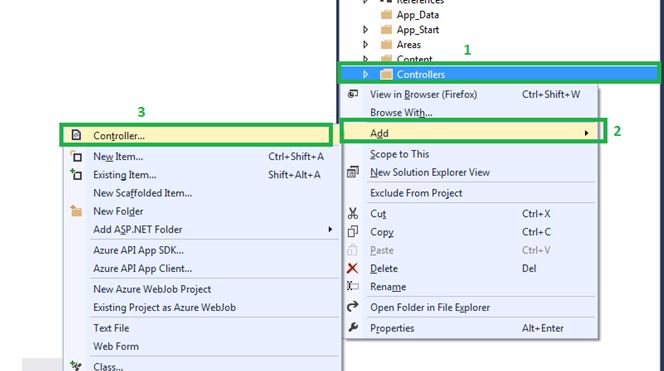Screen dimensions: 664x371
Task: Click the New Item icon
Action: click(76, 157)
